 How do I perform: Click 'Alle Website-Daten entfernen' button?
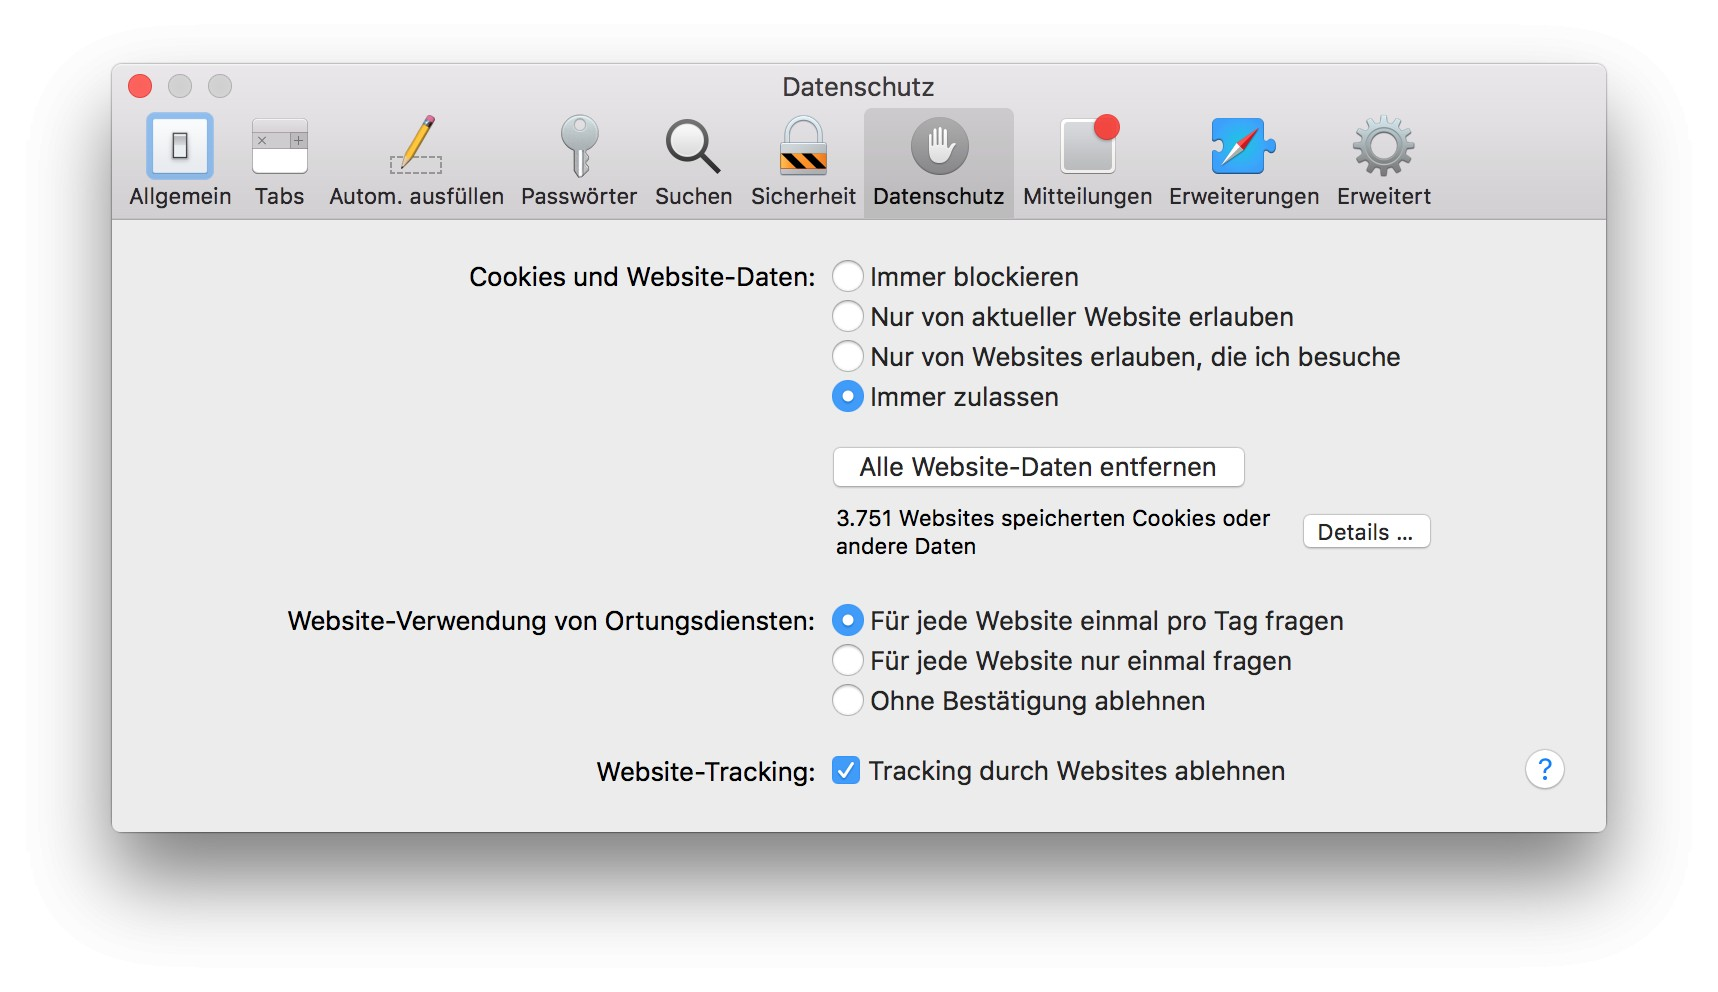(1038, 467)
